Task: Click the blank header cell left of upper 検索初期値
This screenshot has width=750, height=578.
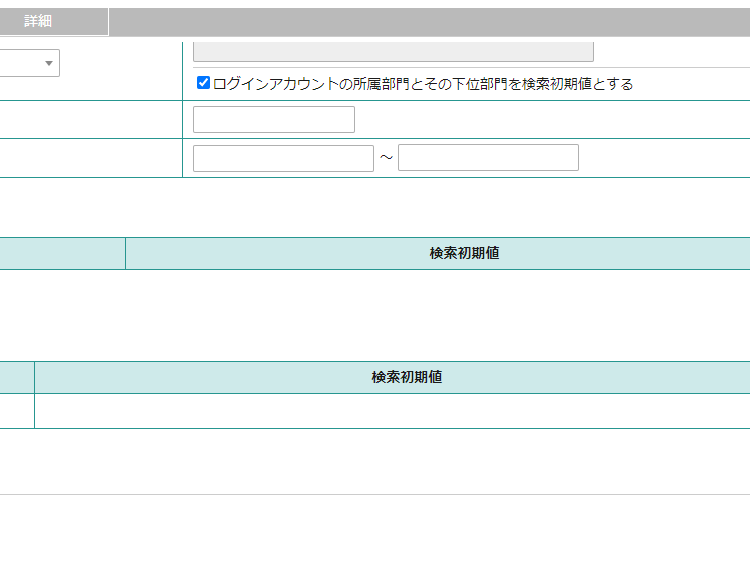Action: (62, 253)
